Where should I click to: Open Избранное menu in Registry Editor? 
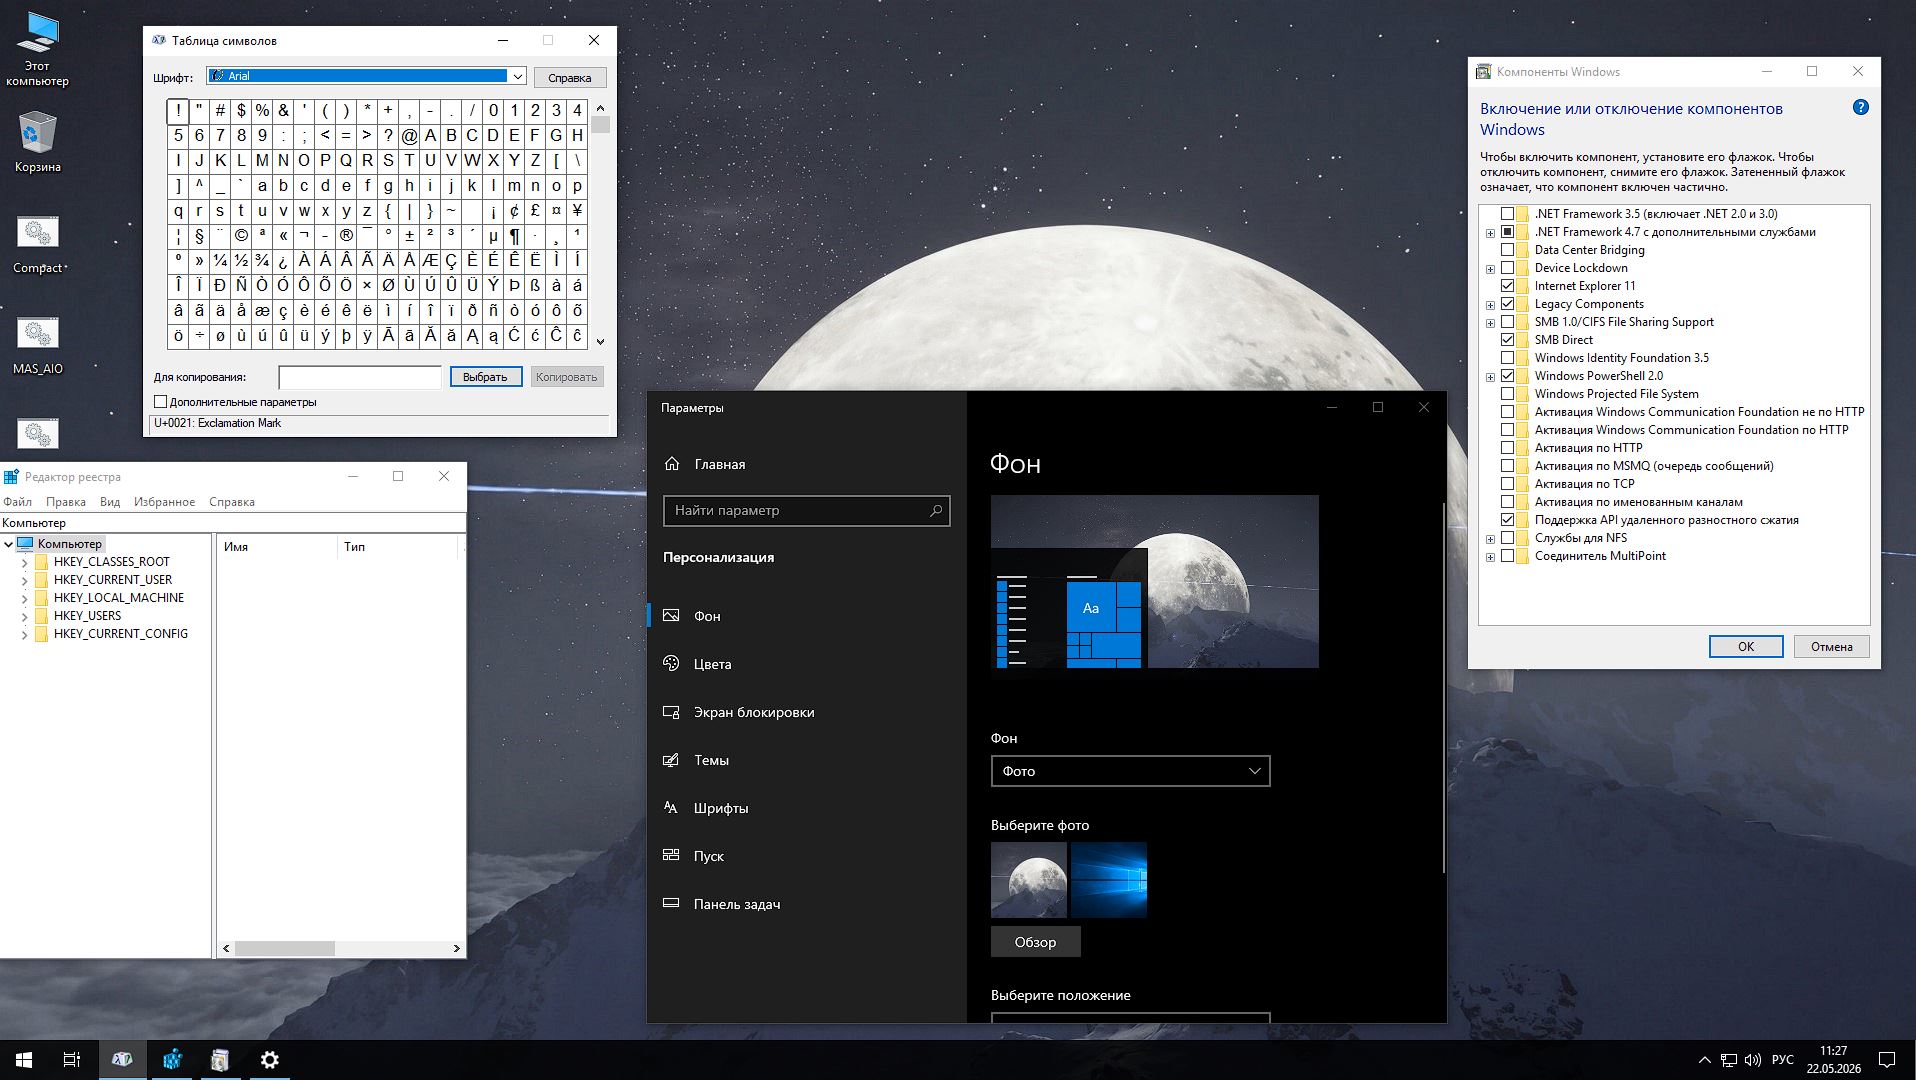click(x=164, y=502)
